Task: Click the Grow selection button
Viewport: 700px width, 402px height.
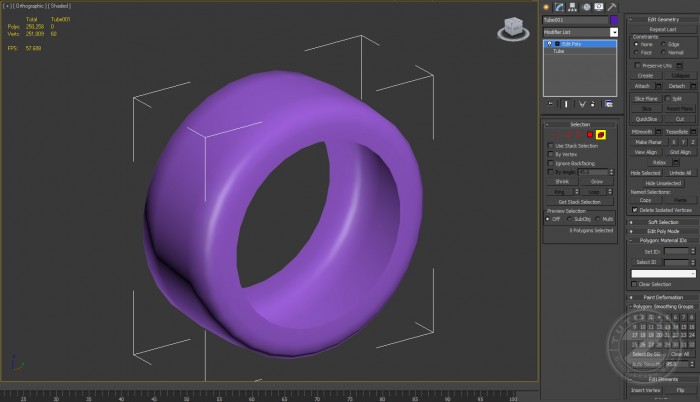Action: click(597, 181)
